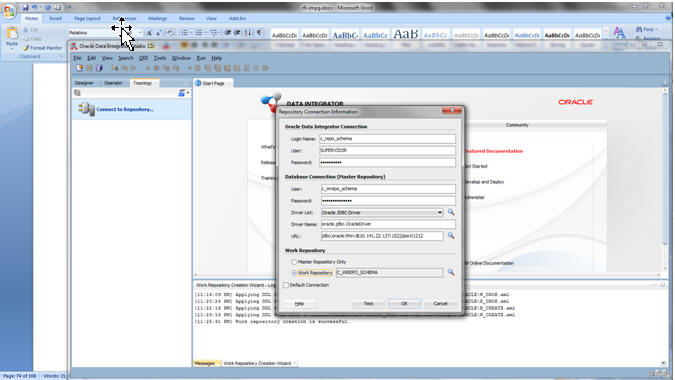675x380 pixels.
Task: Click the Help button in dialog
Action: tap(299, 303)
